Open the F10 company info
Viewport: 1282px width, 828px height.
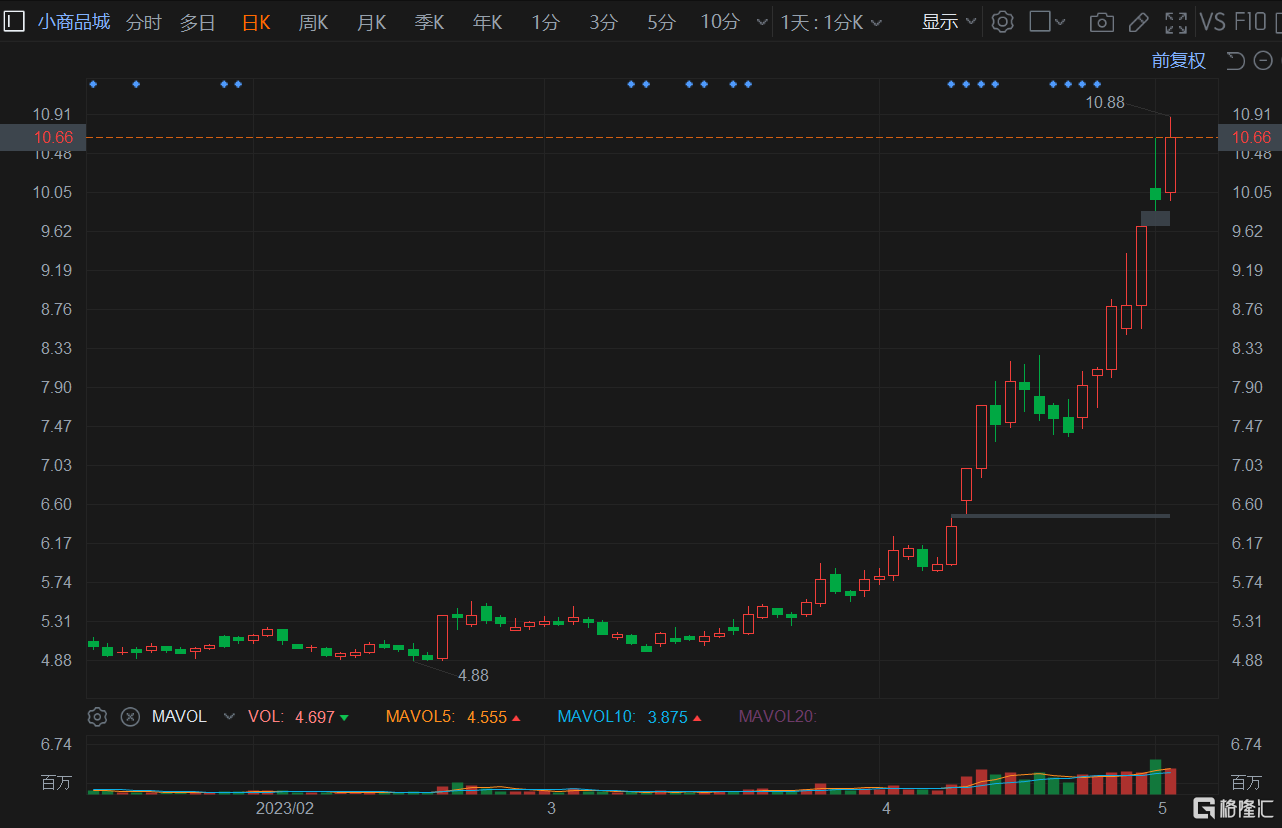pyautogui.click(x=1250, y=22)
